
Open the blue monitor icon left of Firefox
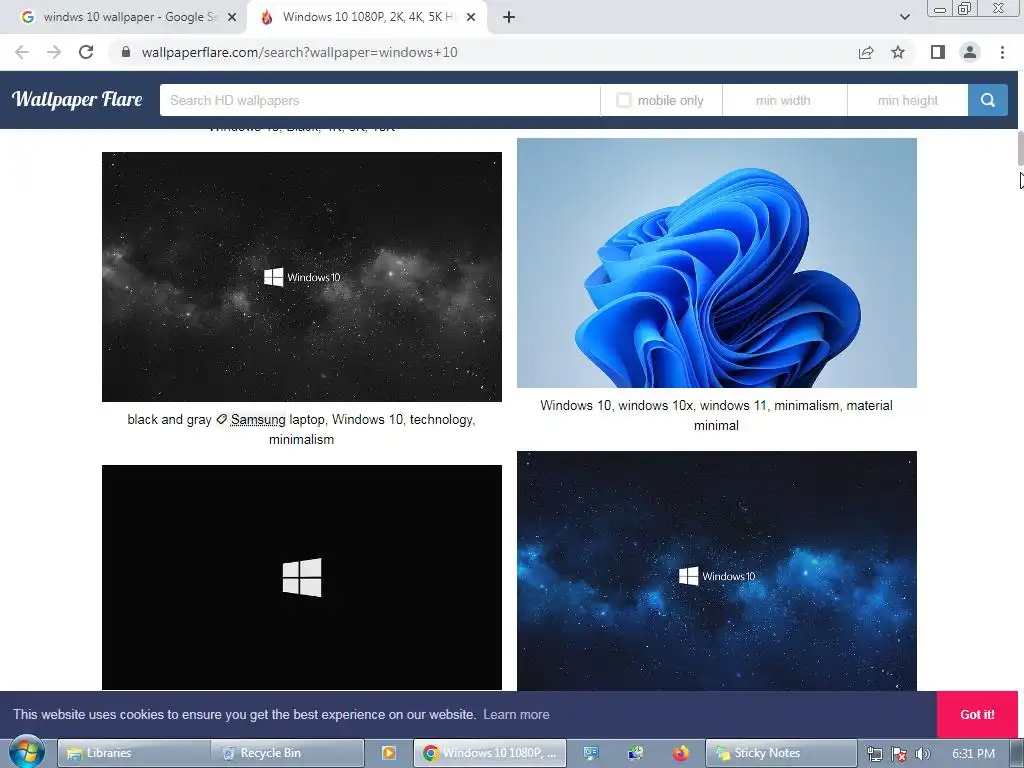tap(591, 753)
